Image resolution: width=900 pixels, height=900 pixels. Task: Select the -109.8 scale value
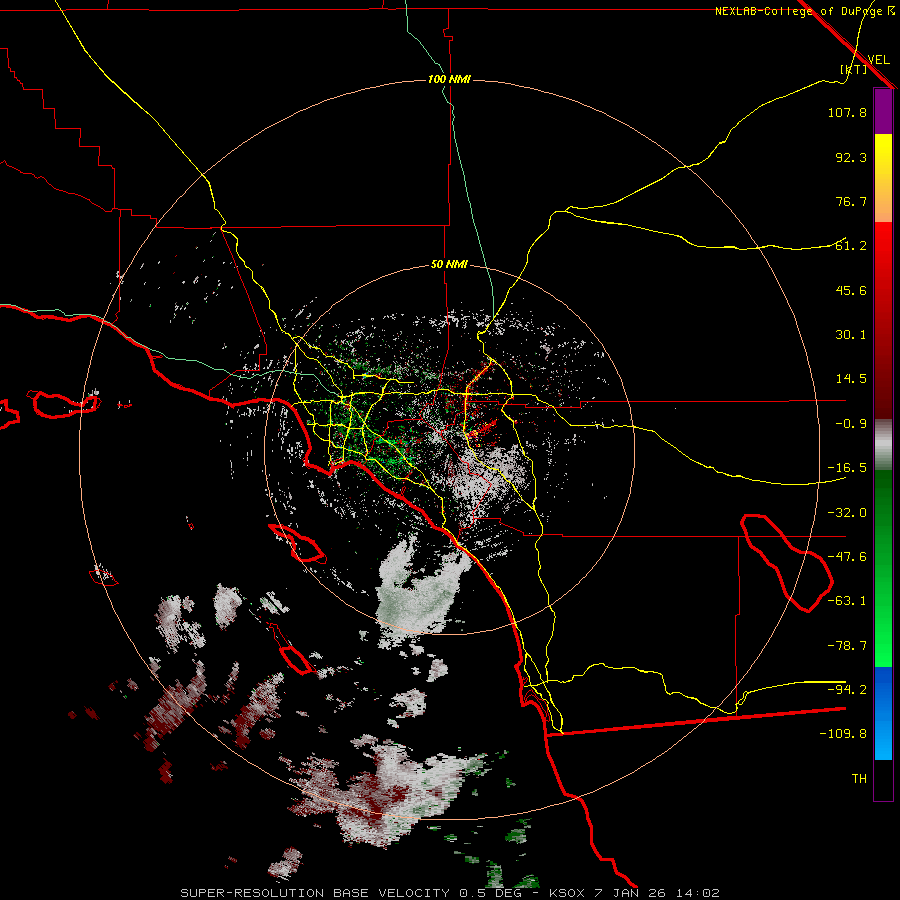coord(843,734)
